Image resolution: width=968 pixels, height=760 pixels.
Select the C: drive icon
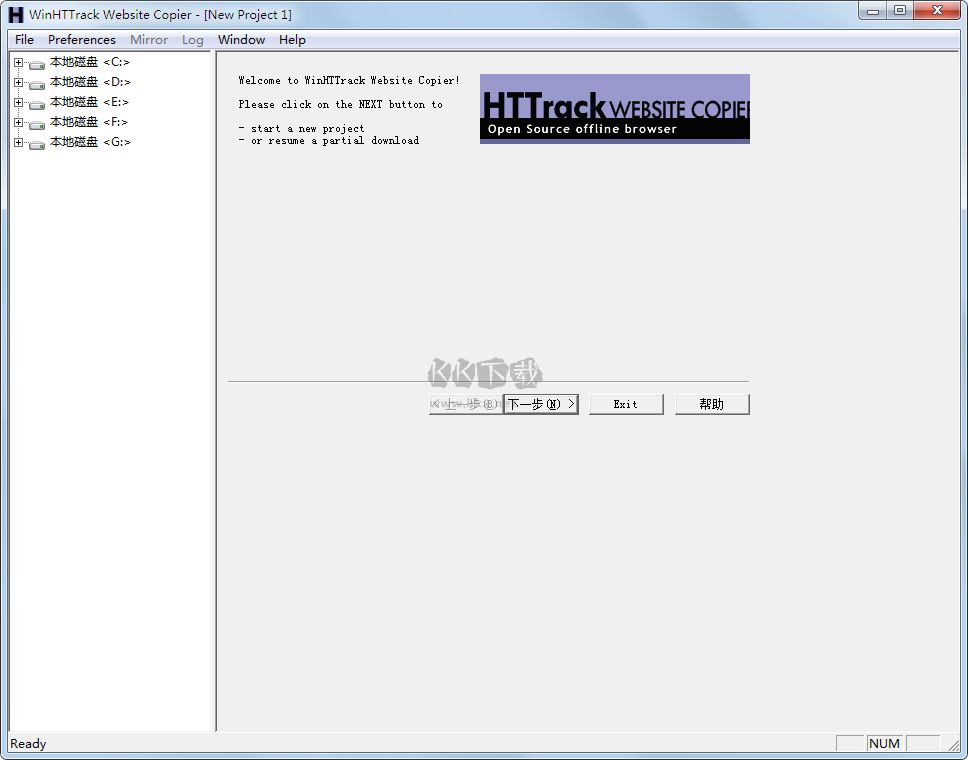tap(37, 64)
